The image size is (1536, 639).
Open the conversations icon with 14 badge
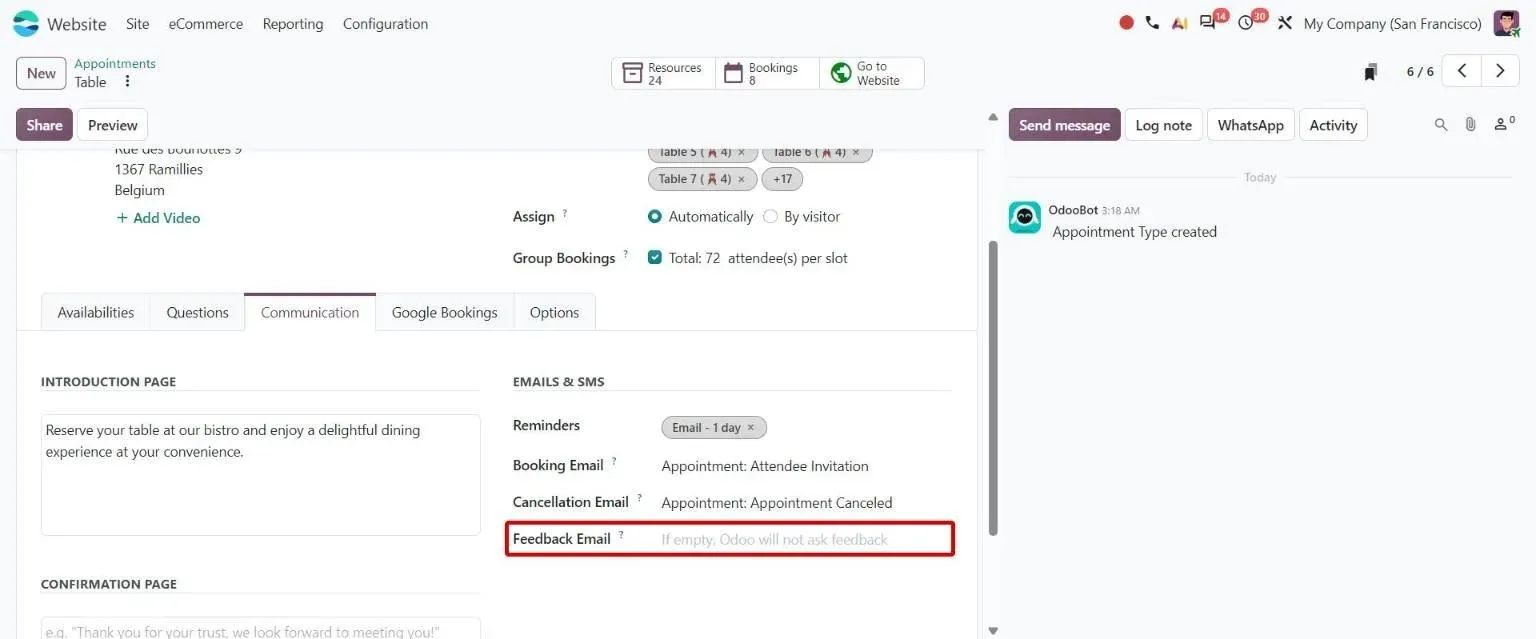pos(1209,23)
